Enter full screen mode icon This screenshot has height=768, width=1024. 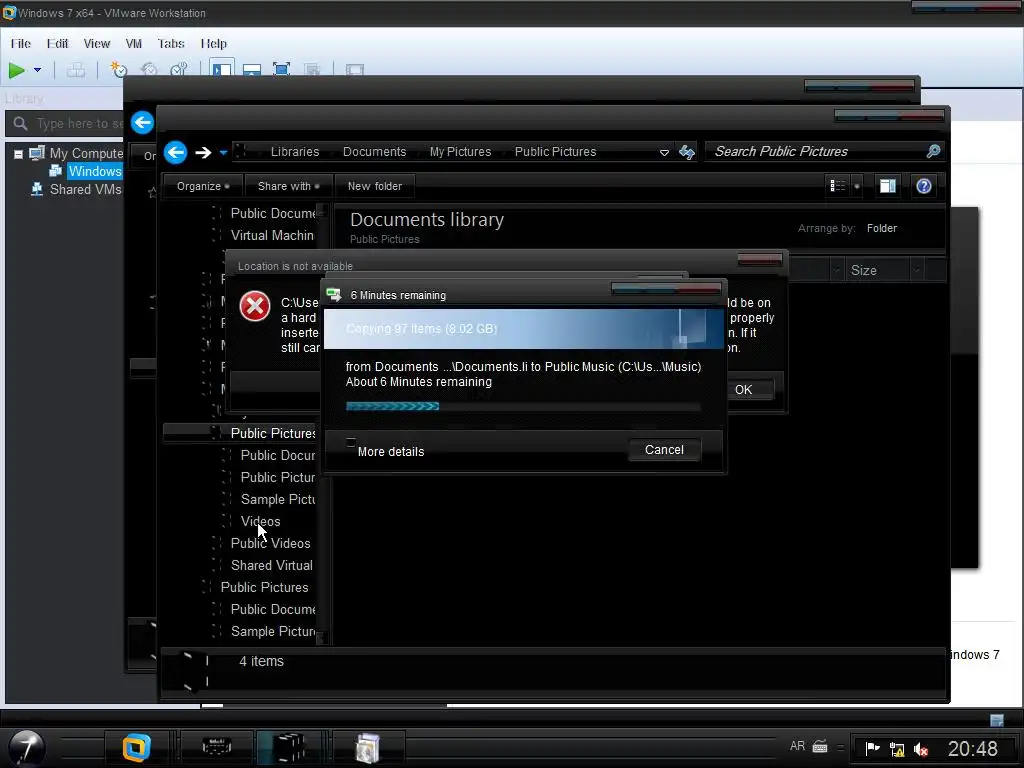coord(281,69)
